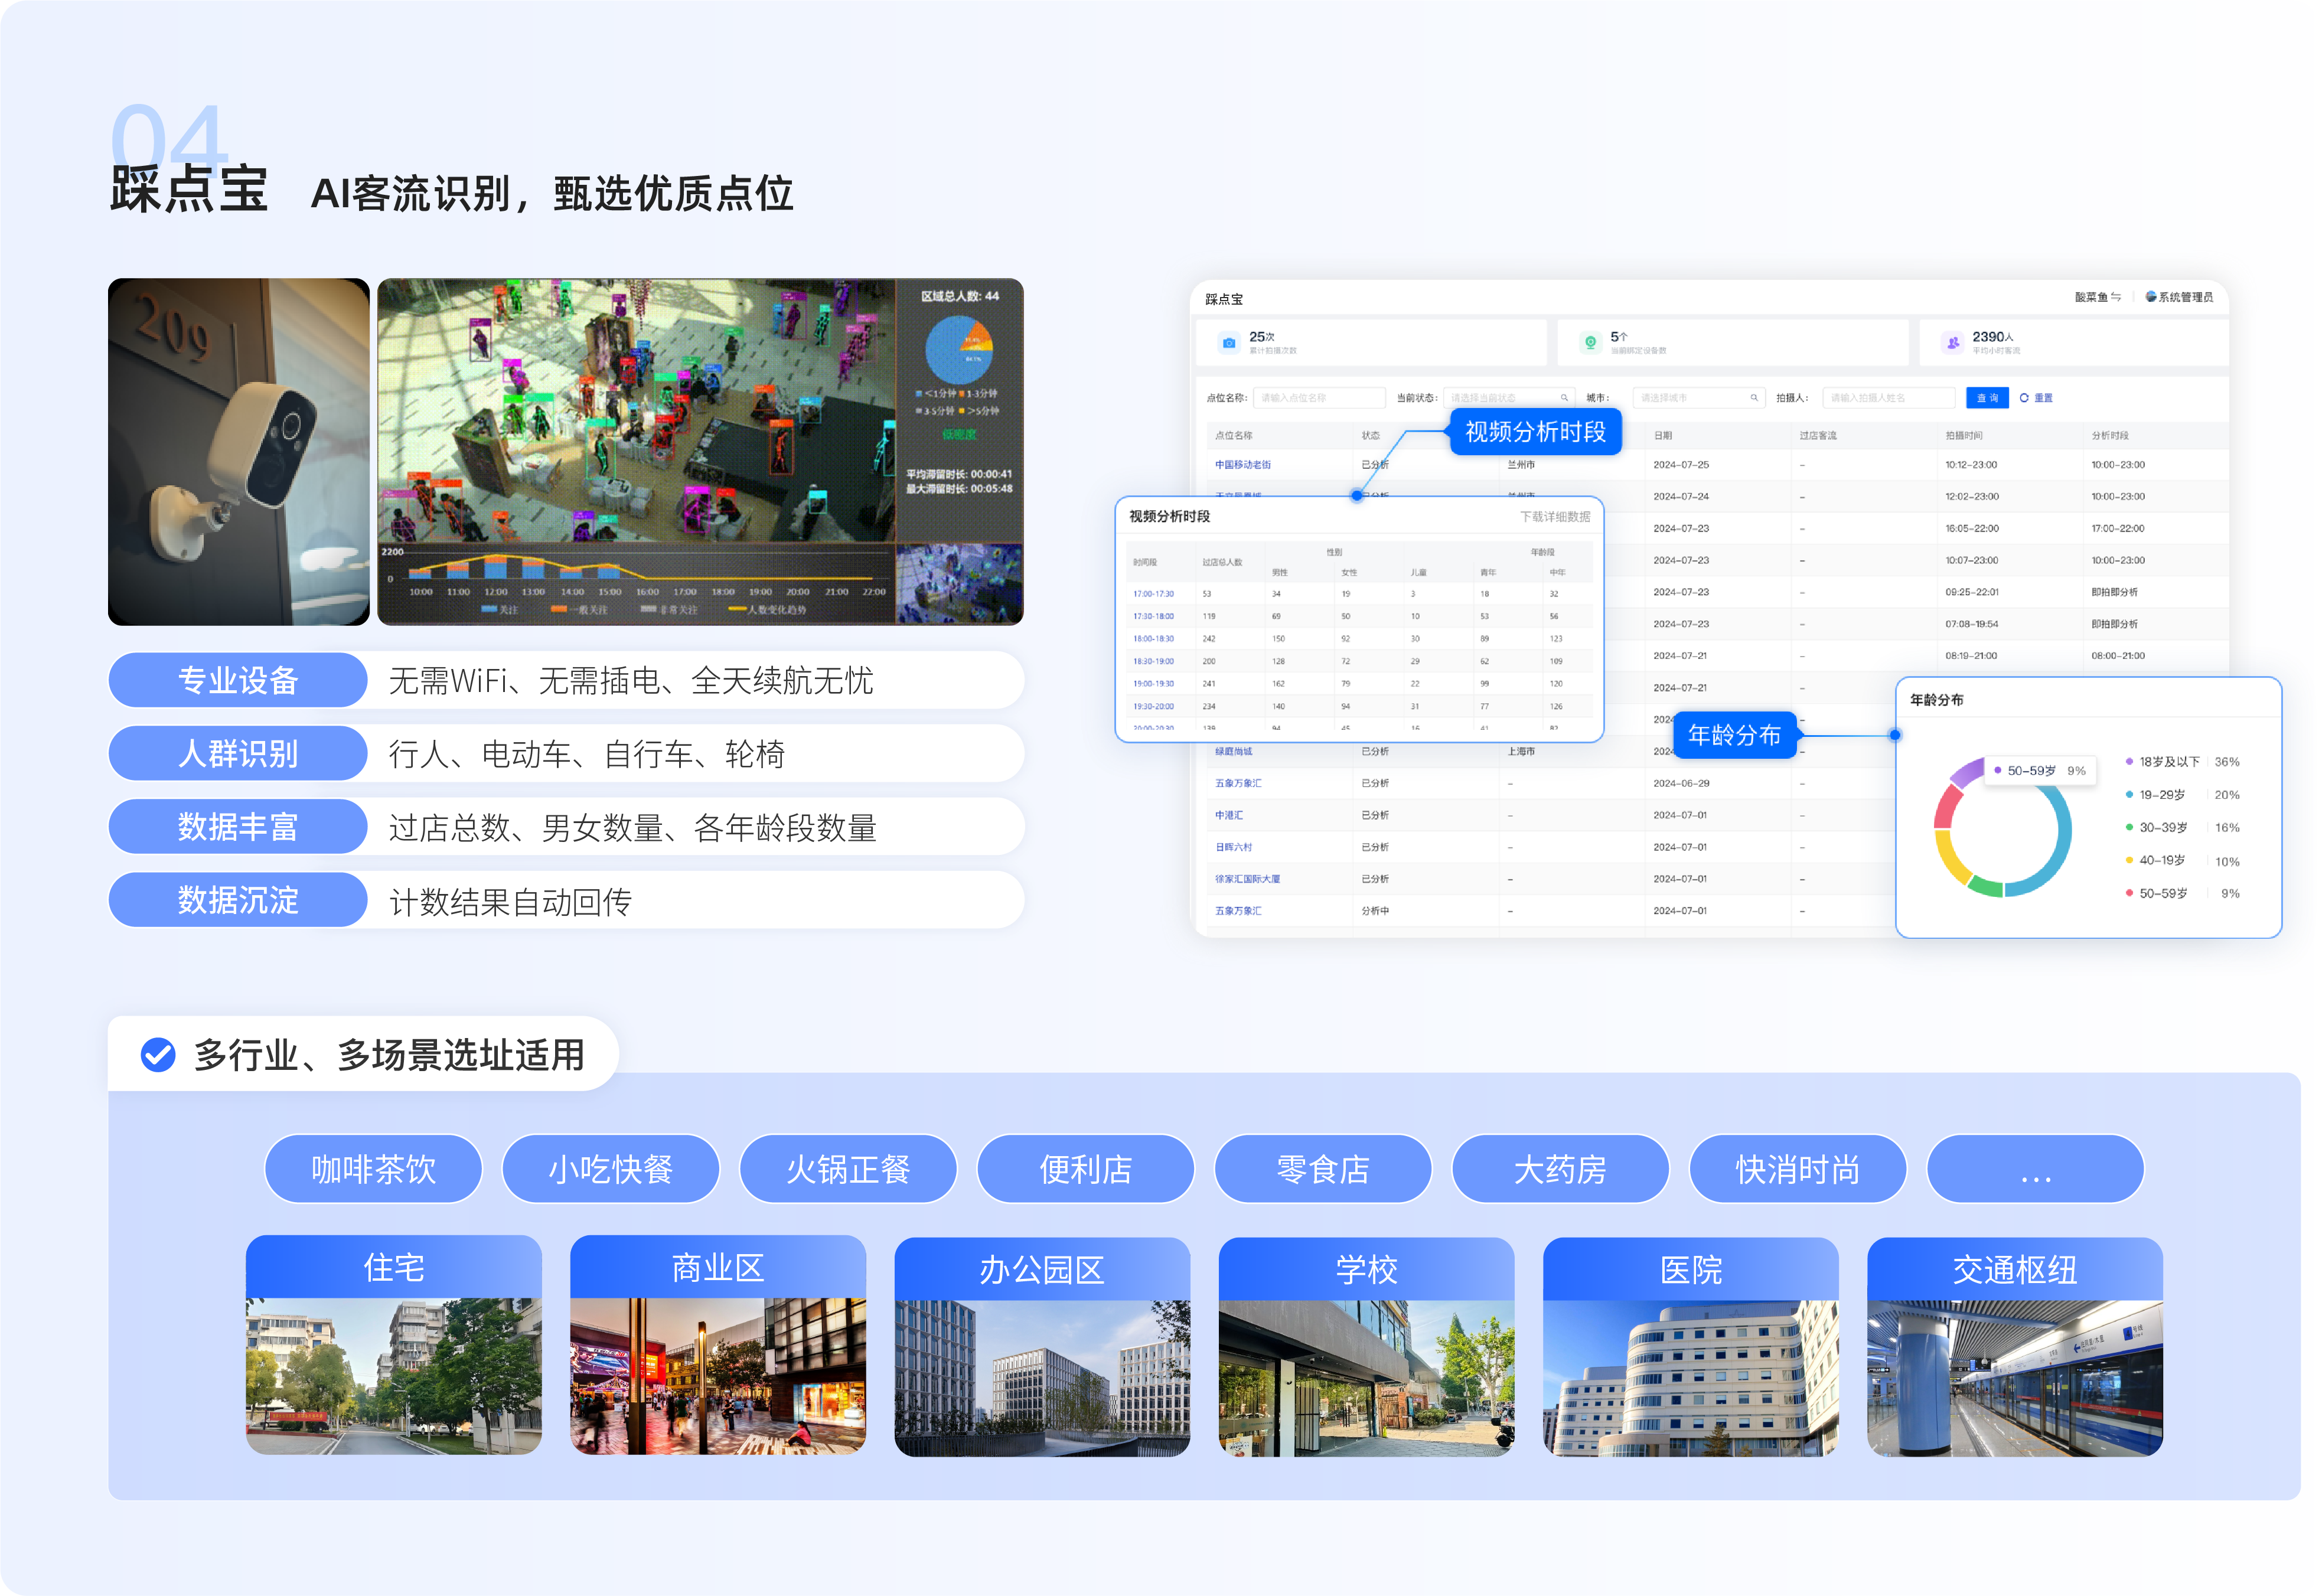Click the blue 视频分析时段 callout label

[1535, 432]
